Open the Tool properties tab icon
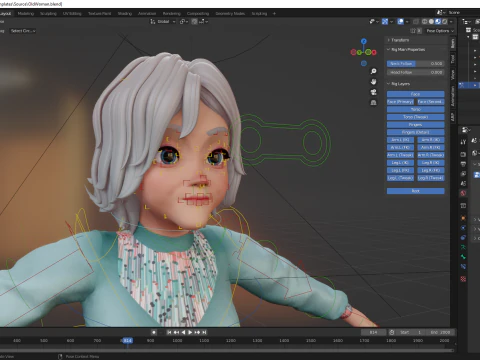 click(x=463, y=142)
